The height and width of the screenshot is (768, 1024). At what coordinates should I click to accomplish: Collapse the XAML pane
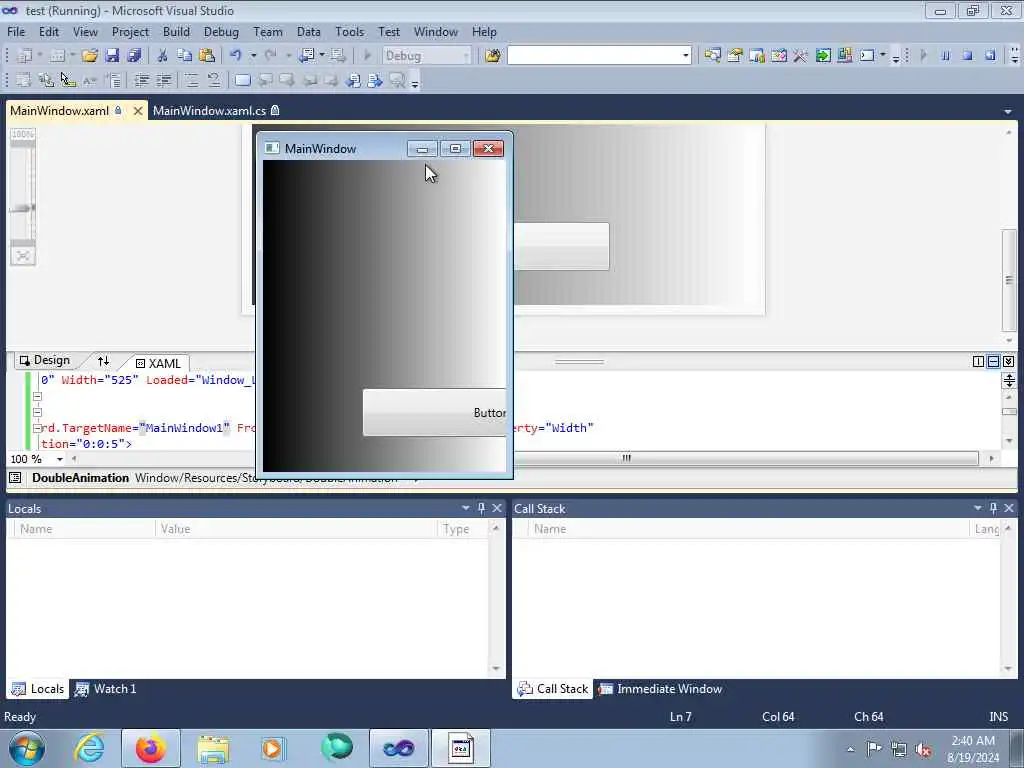(x=1008, y=361)
